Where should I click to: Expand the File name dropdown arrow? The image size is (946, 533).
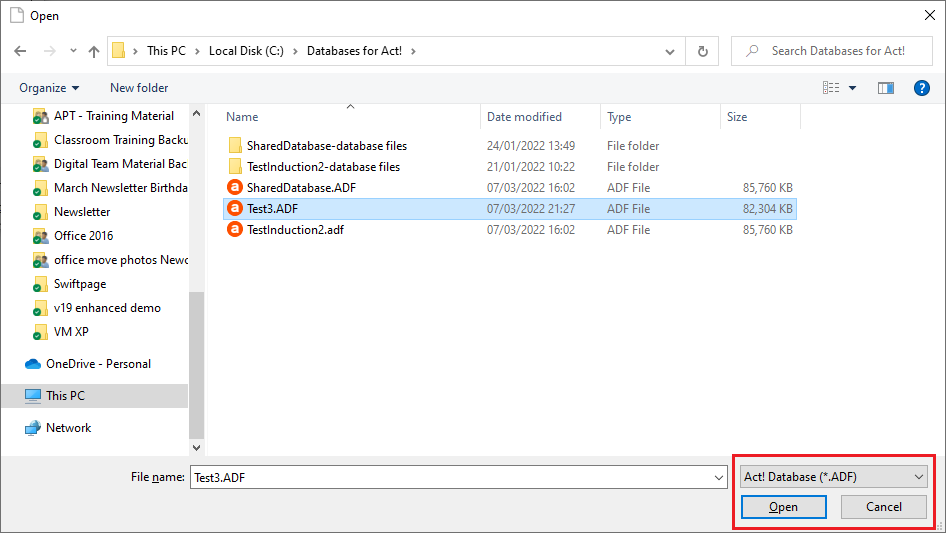[x=719, y=477]
